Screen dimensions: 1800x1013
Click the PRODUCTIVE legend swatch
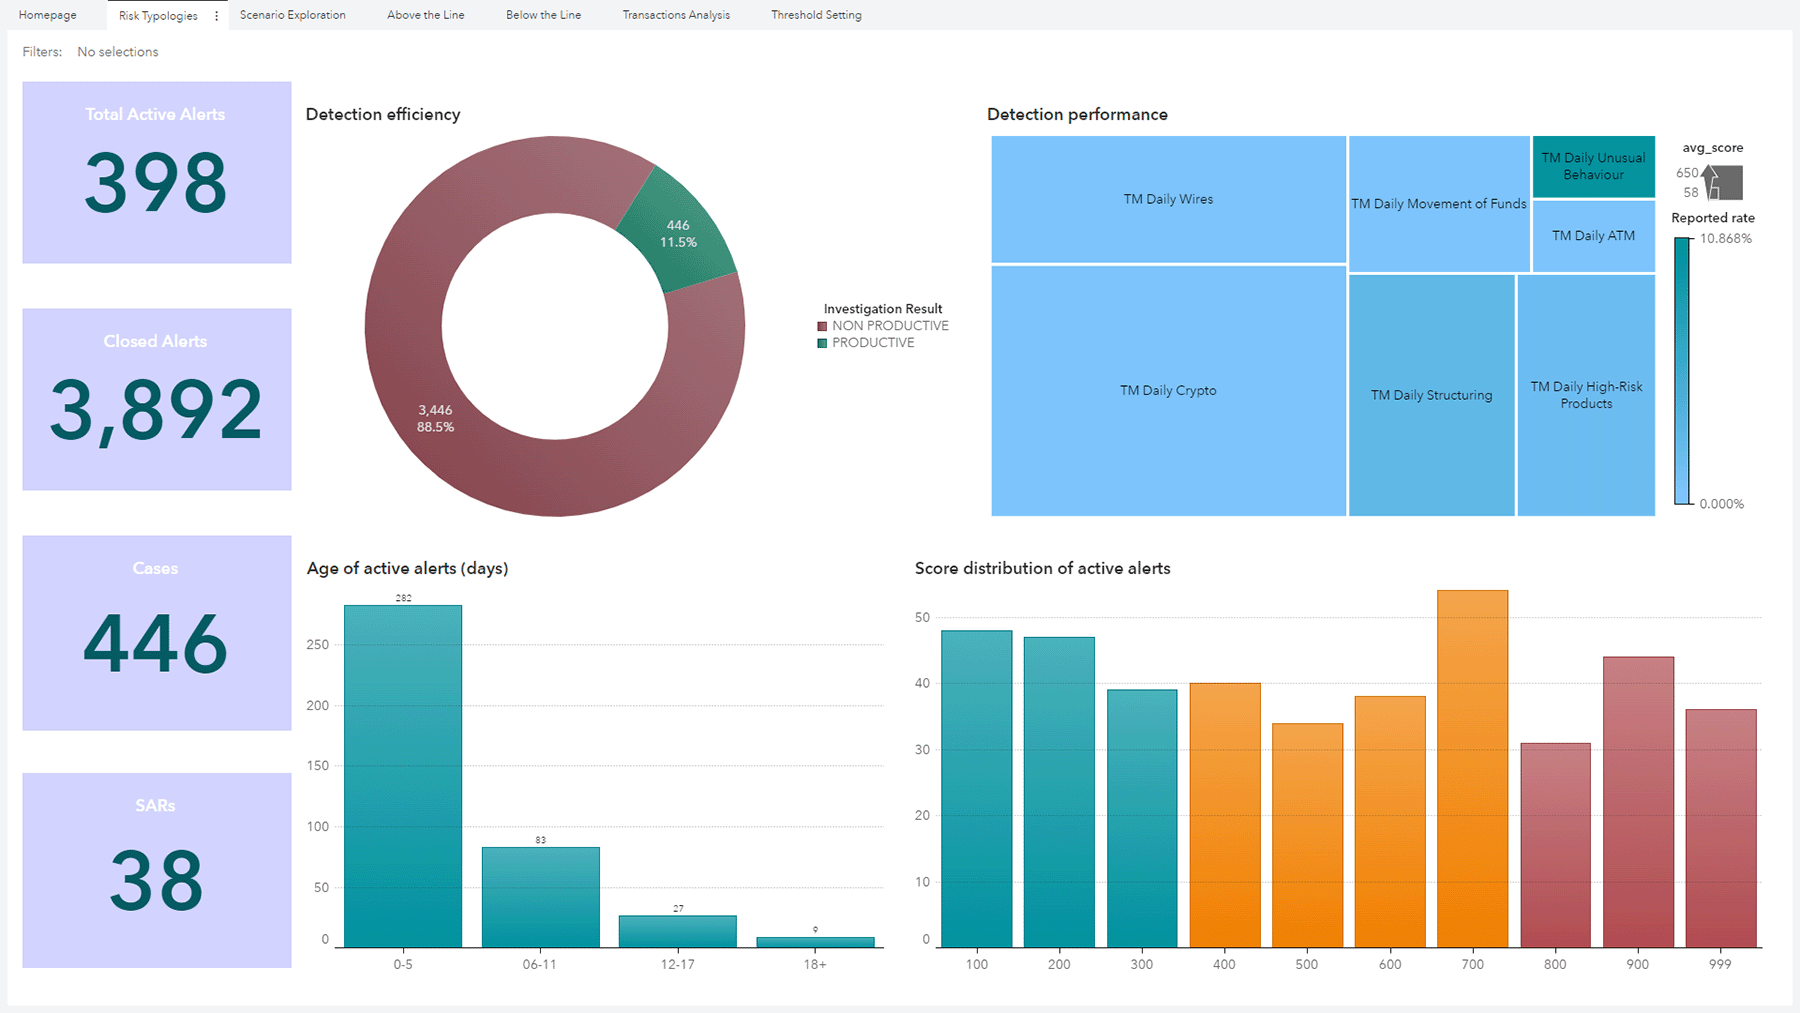pyautogui.click(x=822, y=343)
